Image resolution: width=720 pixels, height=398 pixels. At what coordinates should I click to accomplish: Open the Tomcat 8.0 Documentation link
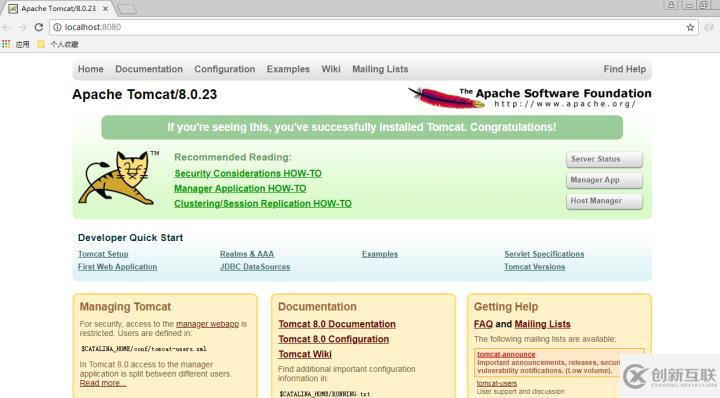point(337,324)
